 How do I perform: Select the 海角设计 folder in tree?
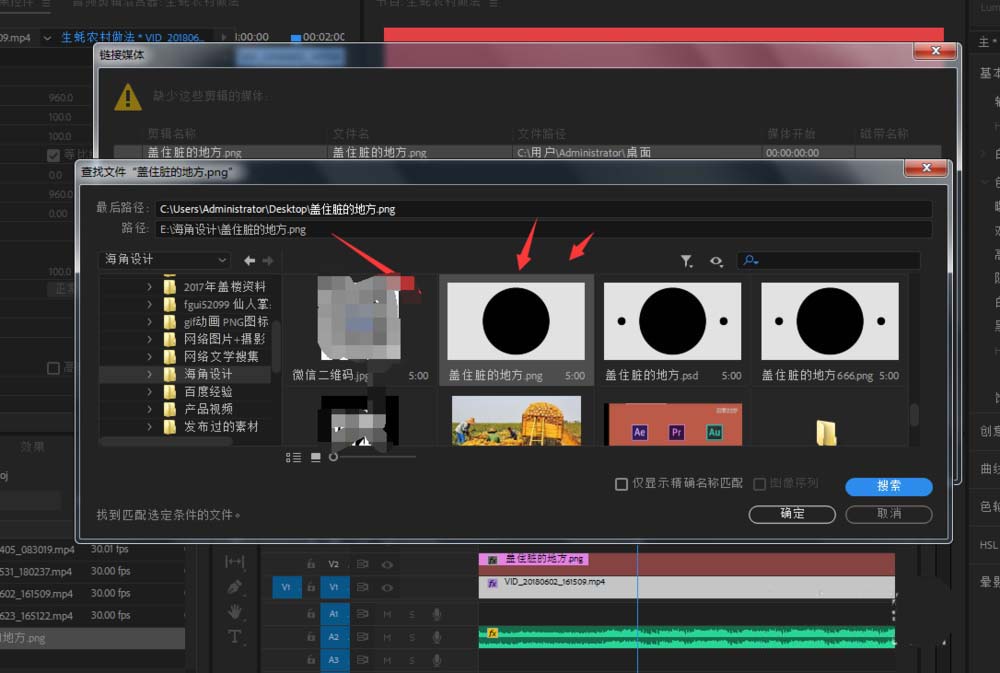pyautogui.click(x=186, y=374)
